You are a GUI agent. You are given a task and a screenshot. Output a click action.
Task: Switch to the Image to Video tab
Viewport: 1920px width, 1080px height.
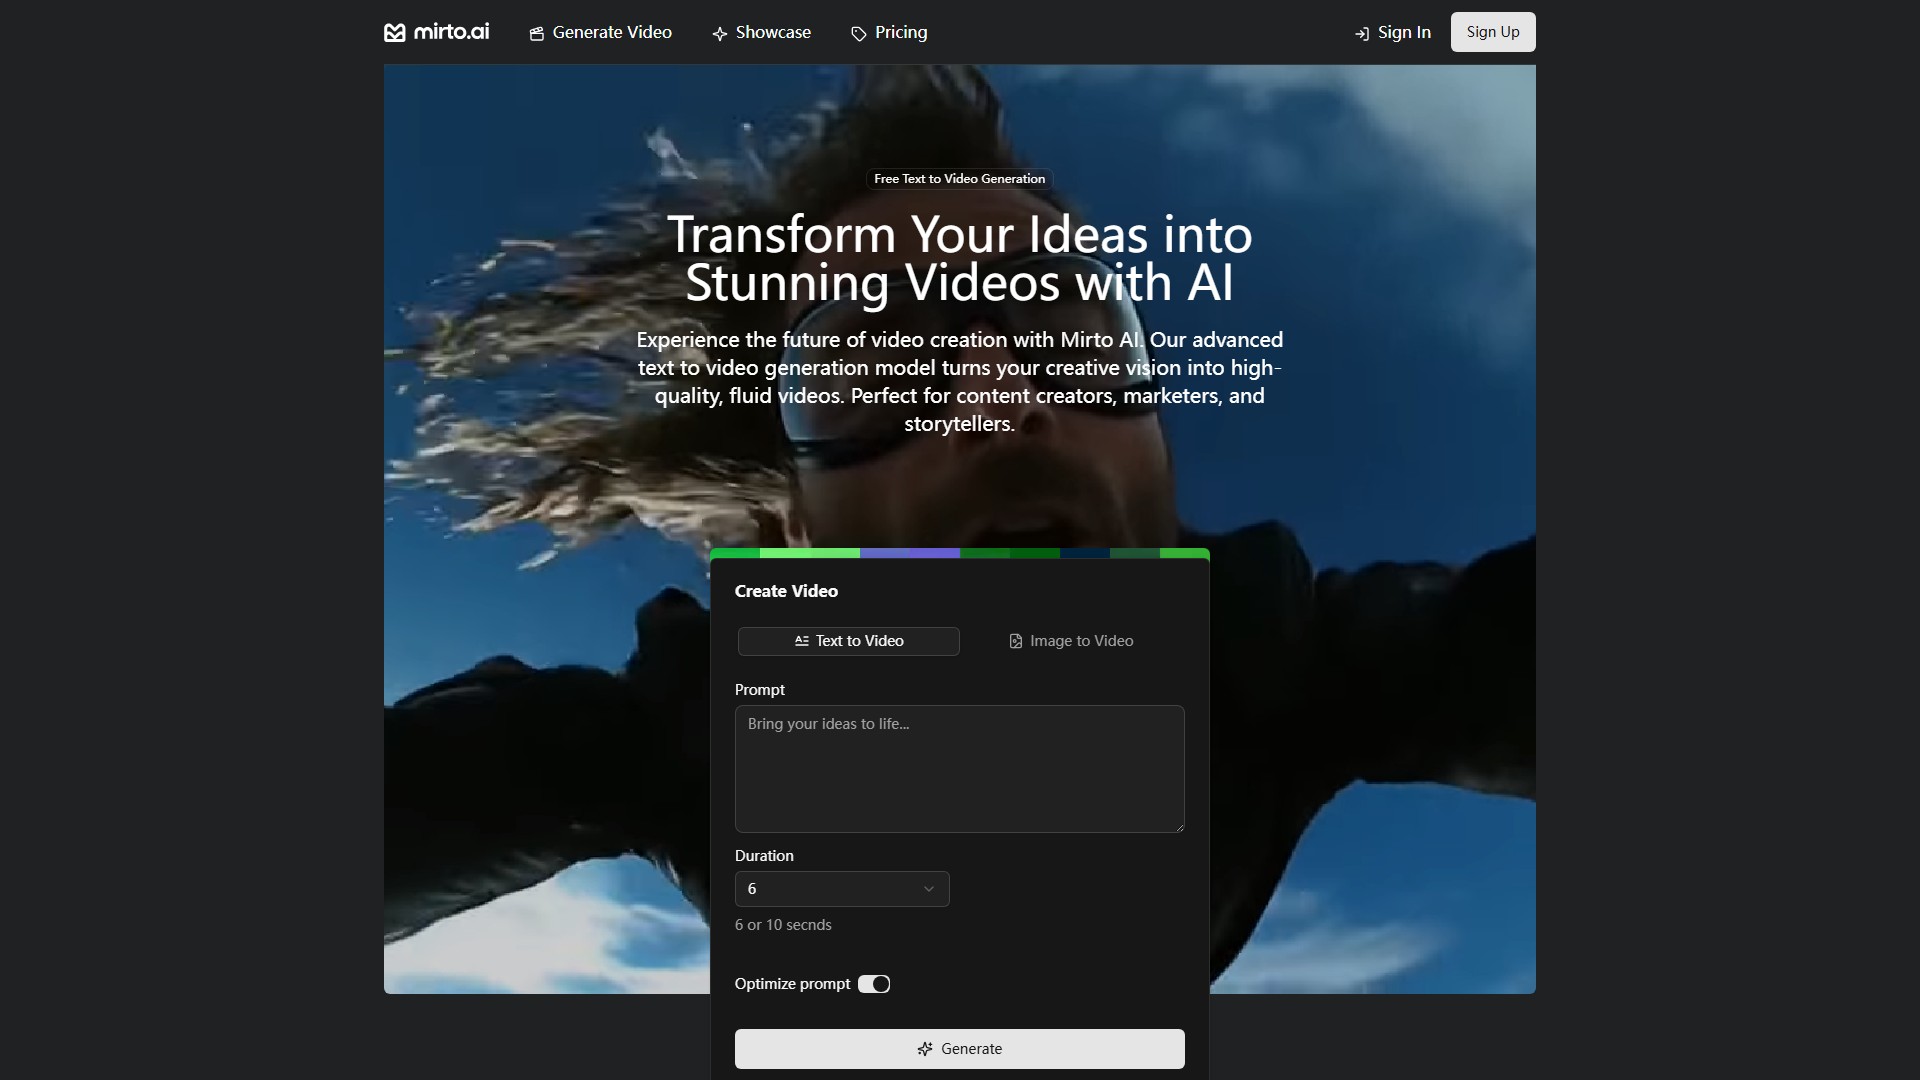coord(1071,641)
